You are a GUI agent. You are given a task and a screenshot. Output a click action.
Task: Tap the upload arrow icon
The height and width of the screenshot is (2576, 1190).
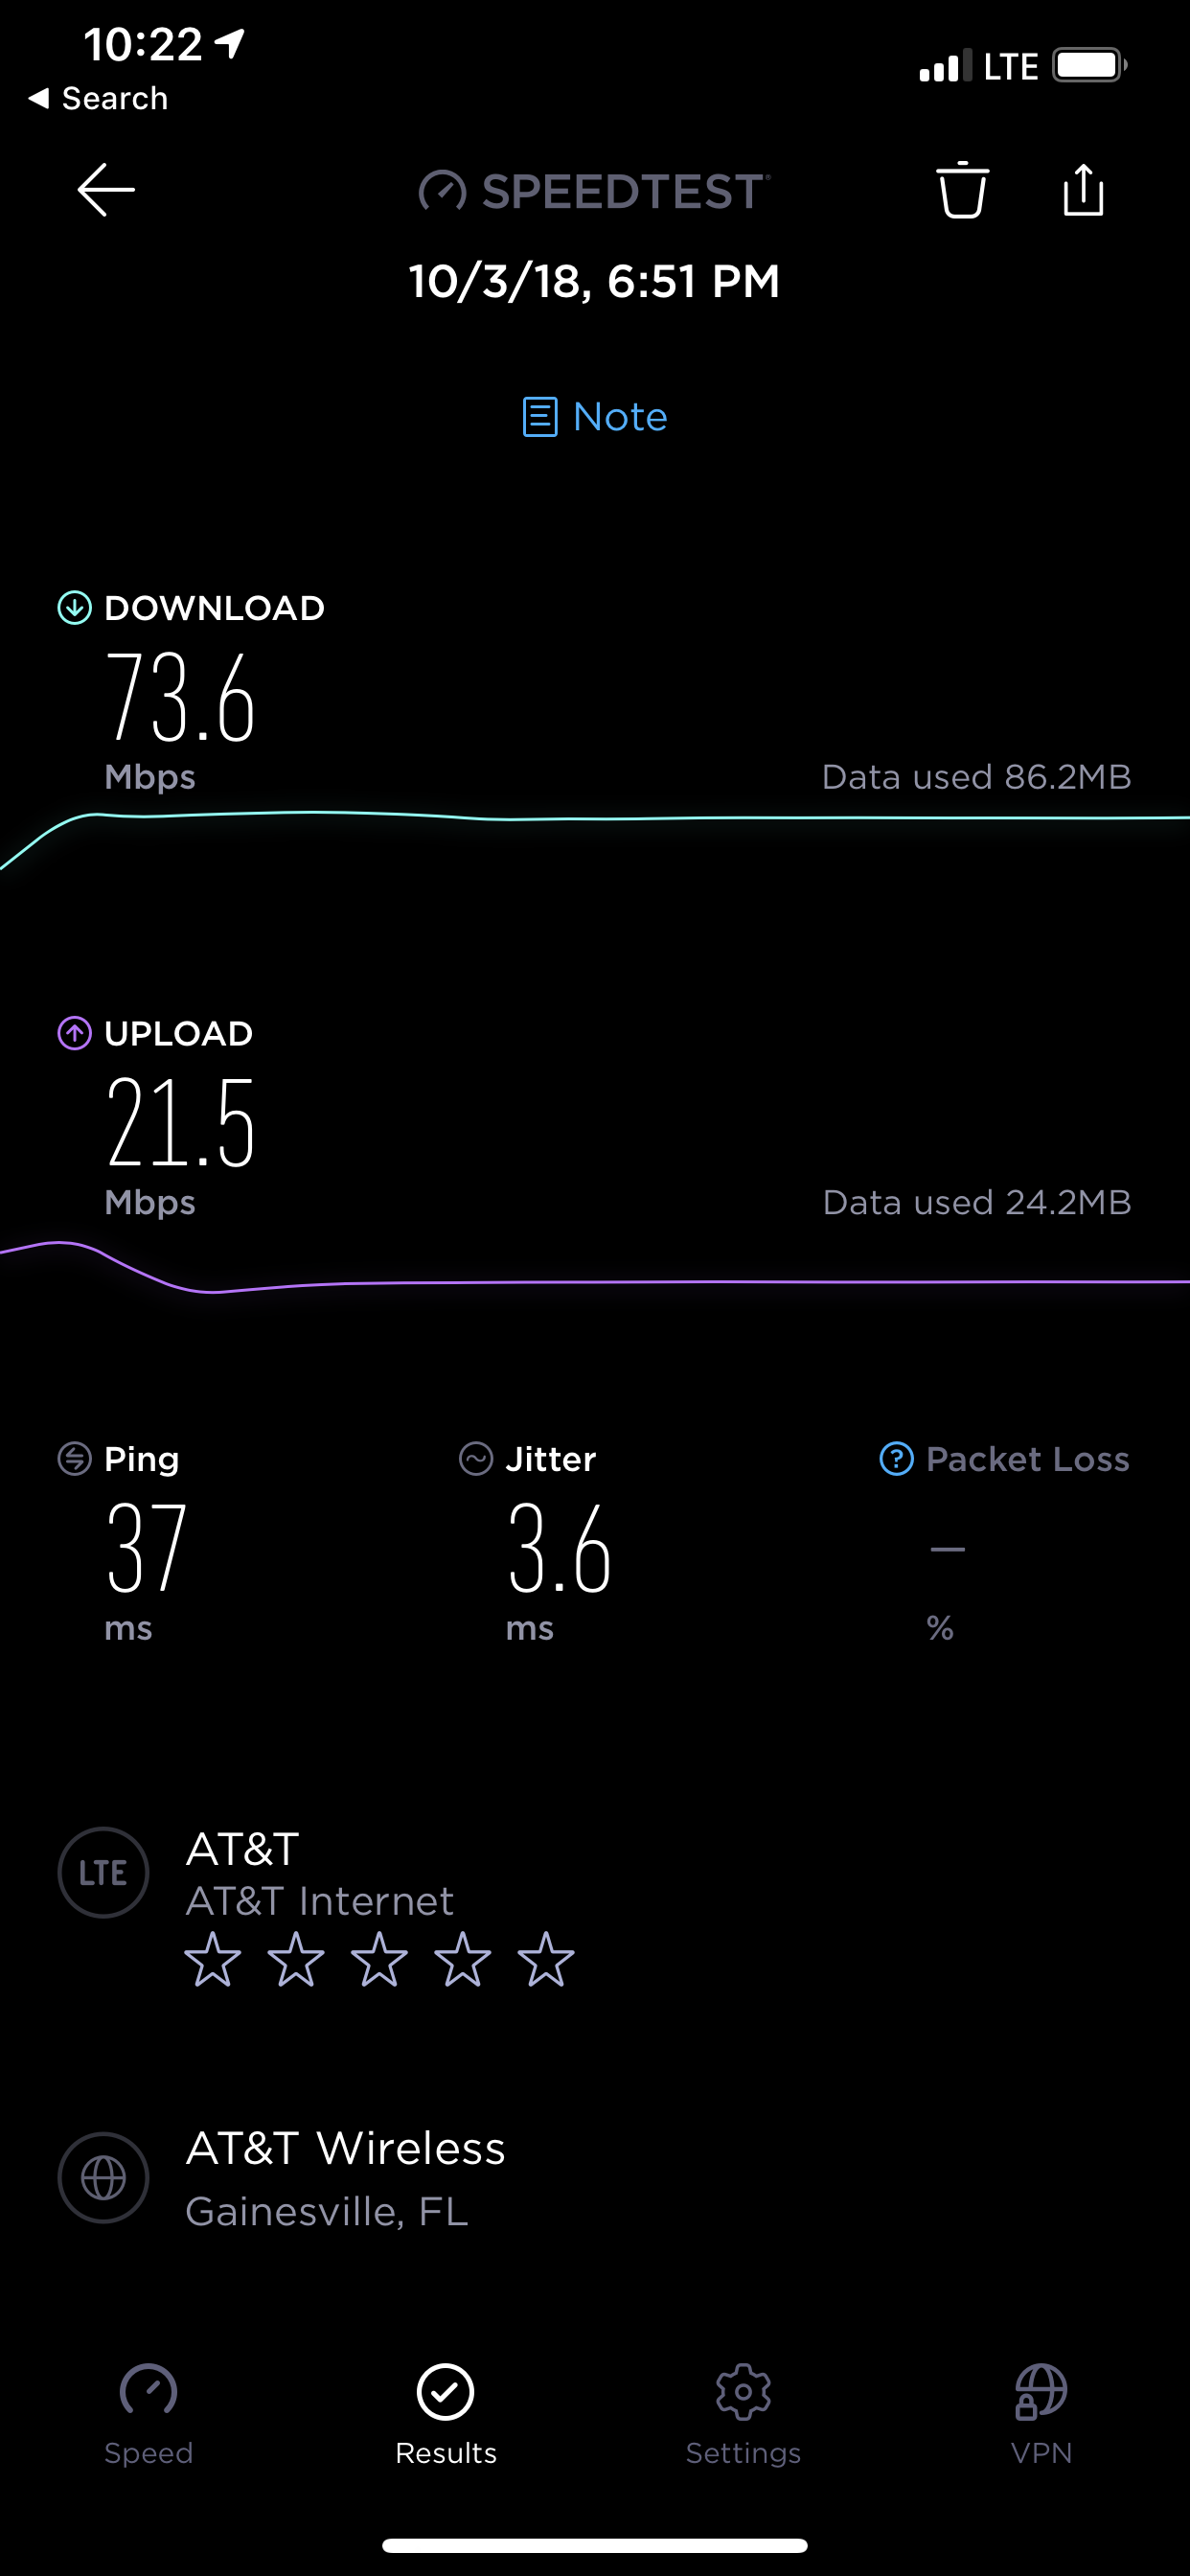[x=75, y=1033]
